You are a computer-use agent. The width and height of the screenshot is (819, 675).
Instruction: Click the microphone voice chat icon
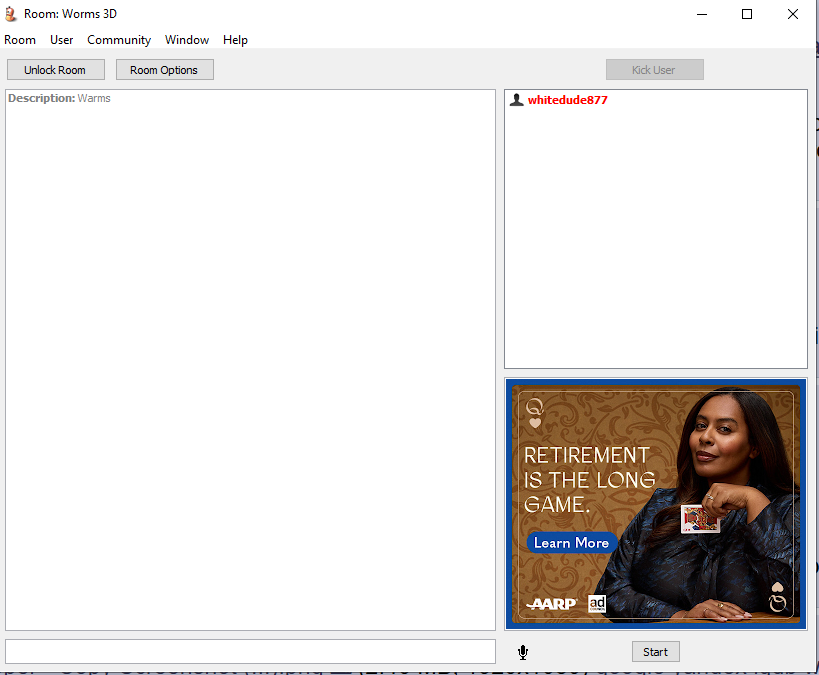pyautogui.click(x=523, y=652)
